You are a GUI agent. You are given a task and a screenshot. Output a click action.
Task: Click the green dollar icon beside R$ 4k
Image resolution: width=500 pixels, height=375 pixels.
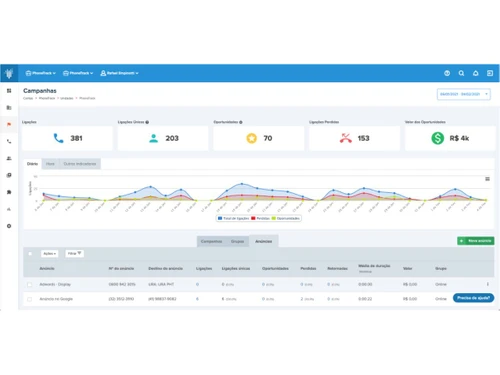tap(438, 138)
